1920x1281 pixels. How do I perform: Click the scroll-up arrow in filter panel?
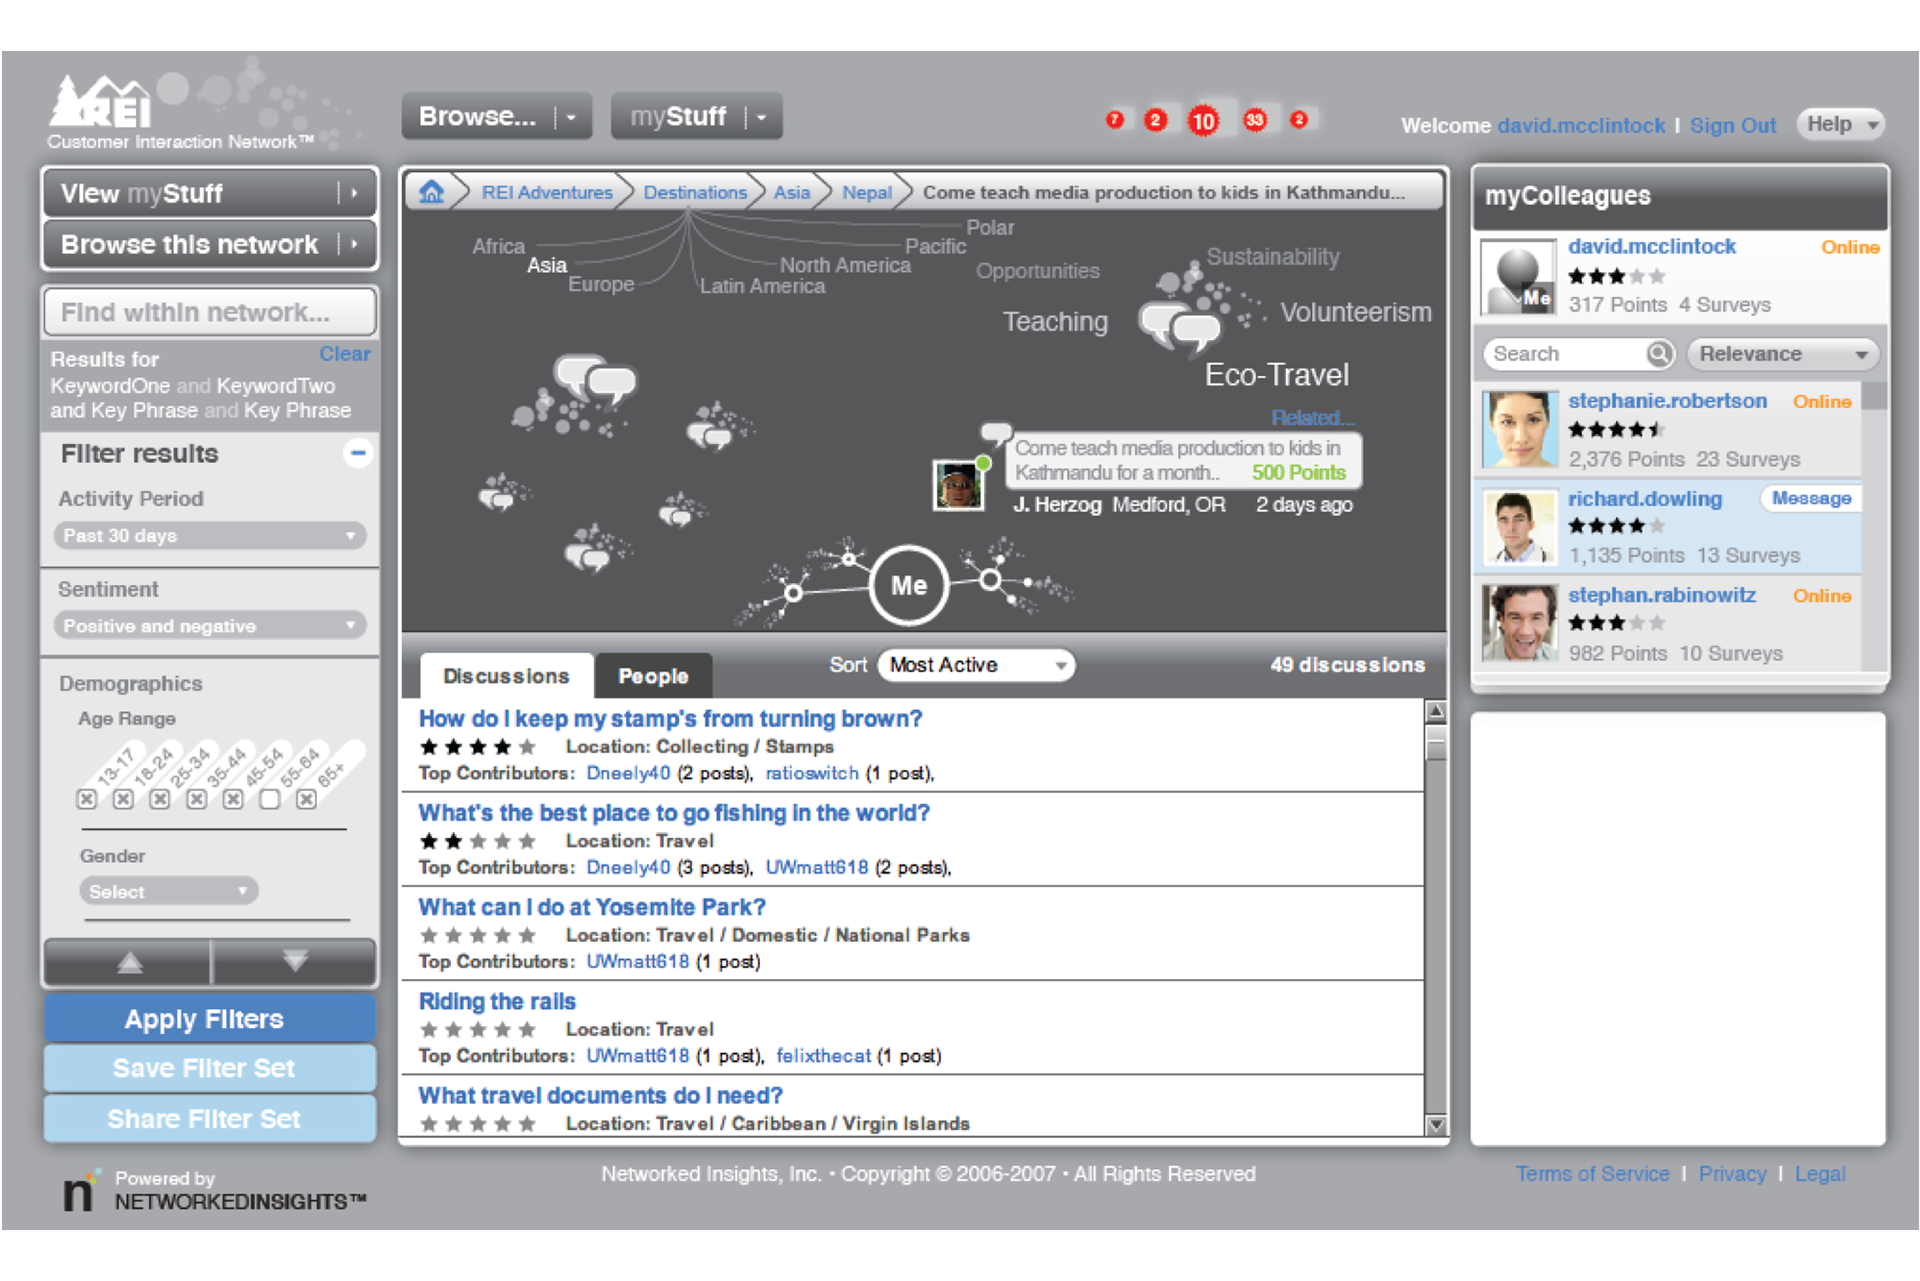click(129, 962)
